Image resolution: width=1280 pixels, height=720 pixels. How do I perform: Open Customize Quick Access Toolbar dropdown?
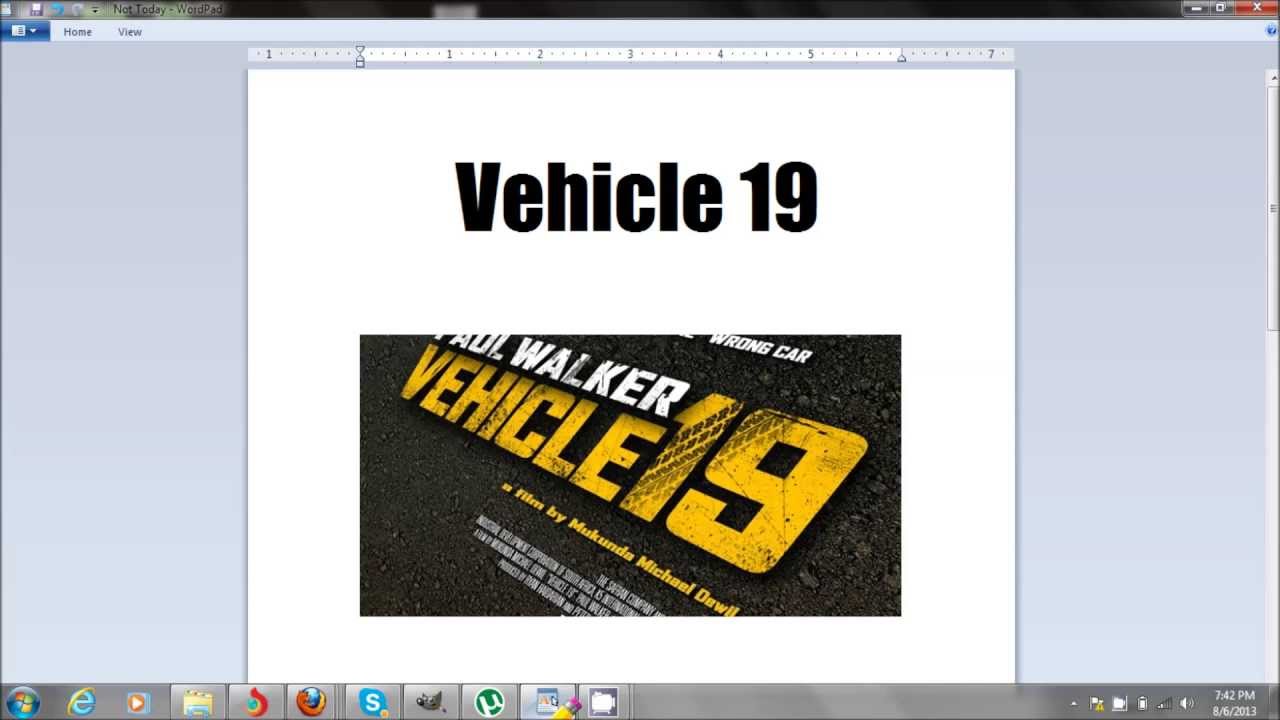click(x=96, y=9)
